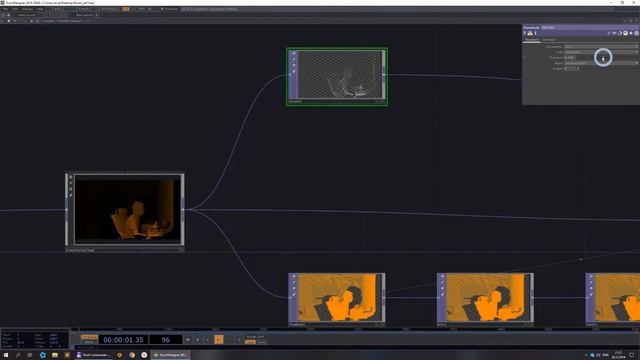The width and height of the screenshot is (640, 360).
Task: Open Windows taskbar search
Action: click(18, 355)
